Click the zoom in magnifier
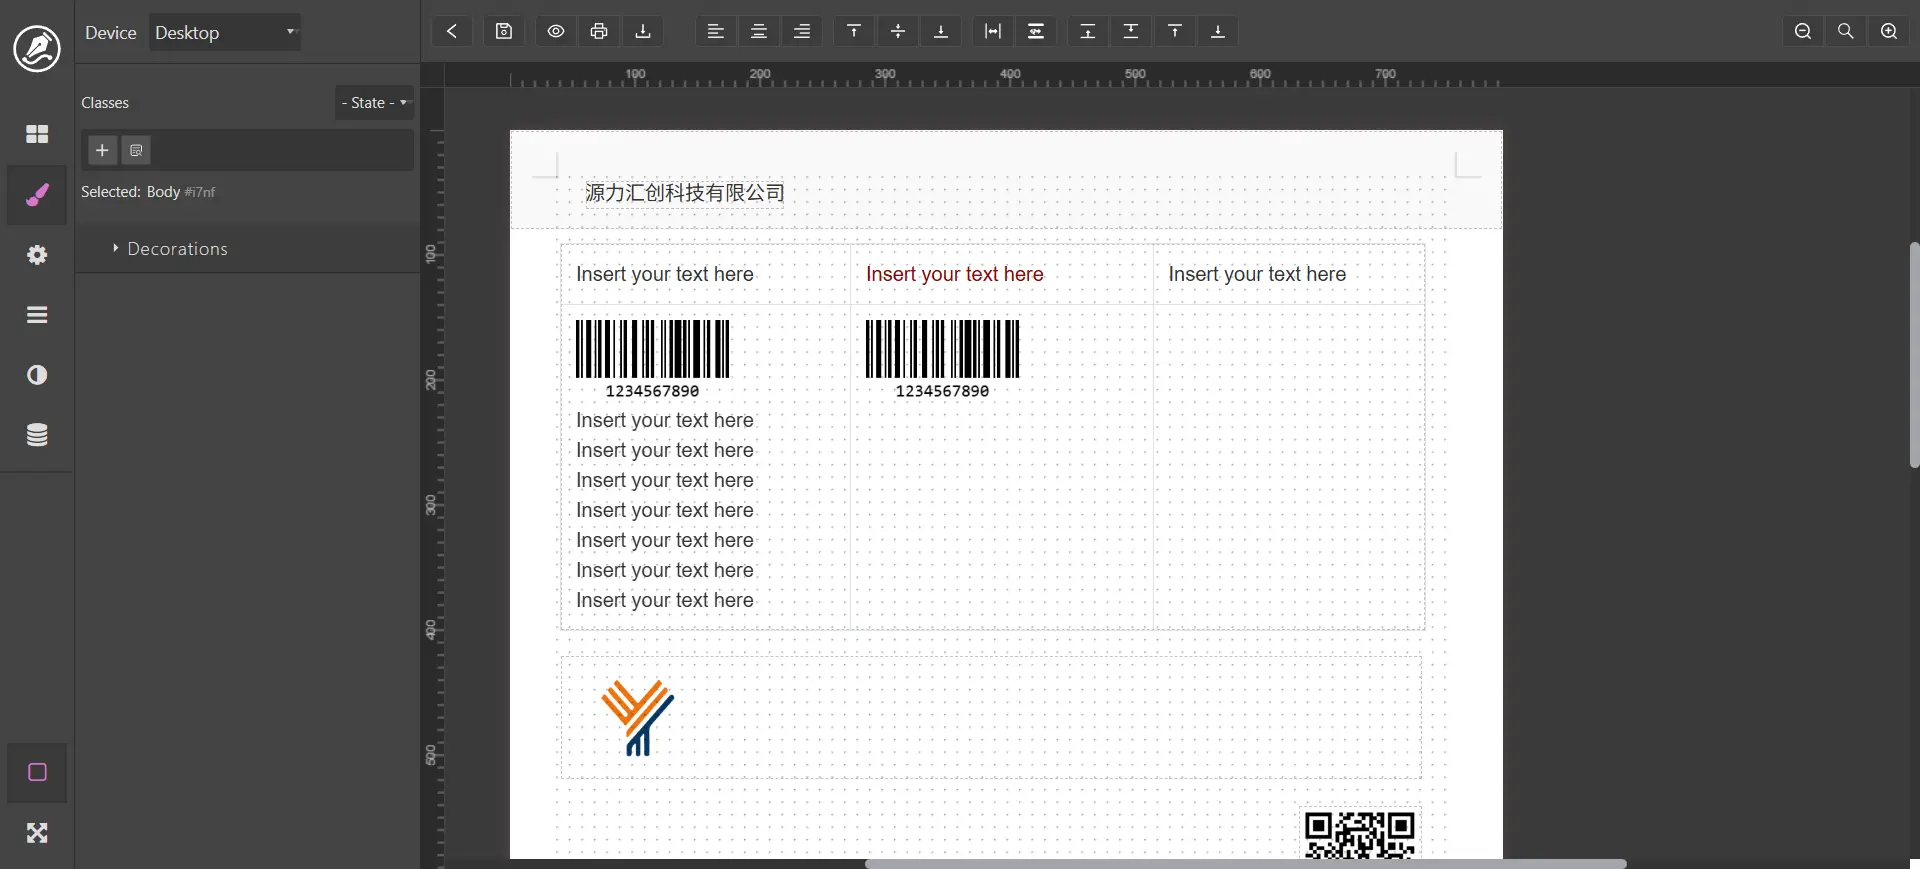Image resolution: width=1920 pixels, height=869 pixels. [x=1889, y=31]
